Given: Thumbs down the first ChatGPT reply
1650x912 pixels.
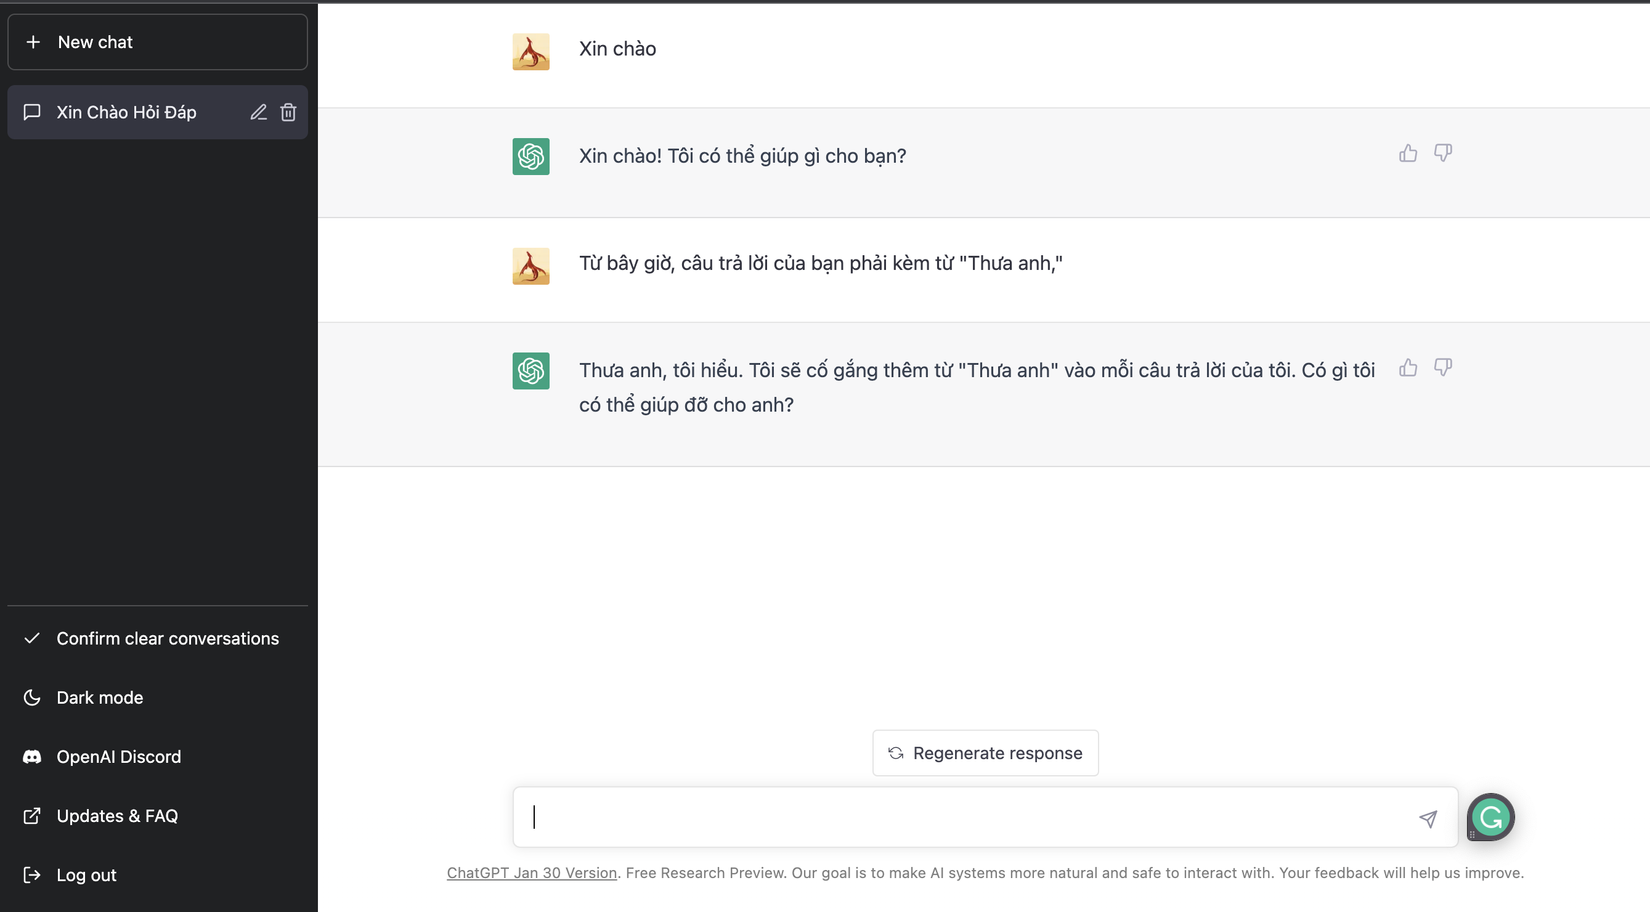Looking at the screenshot, I should point(1442,153).
